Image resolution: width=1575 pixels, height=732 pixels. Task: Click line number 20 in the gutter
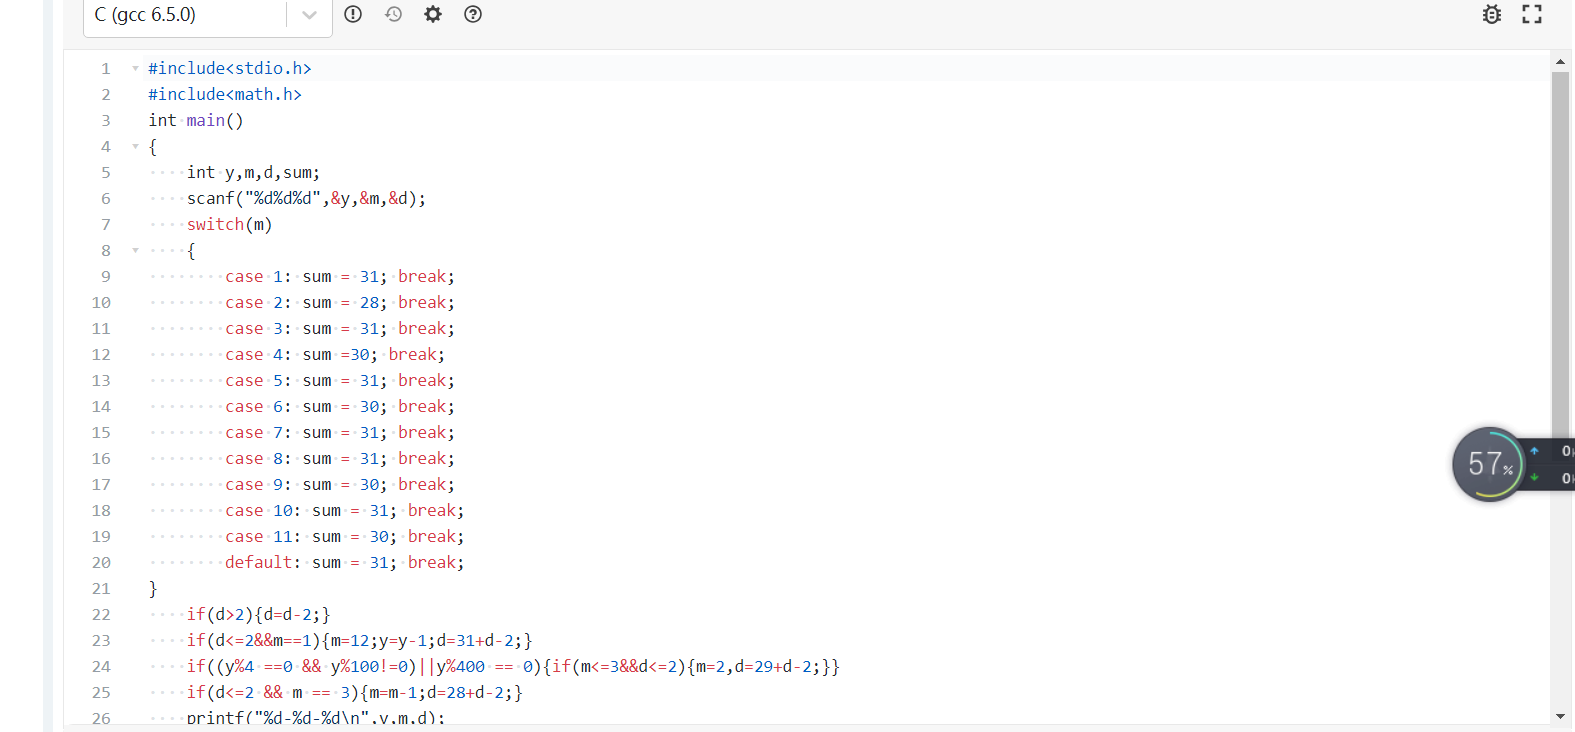point(101,562)
